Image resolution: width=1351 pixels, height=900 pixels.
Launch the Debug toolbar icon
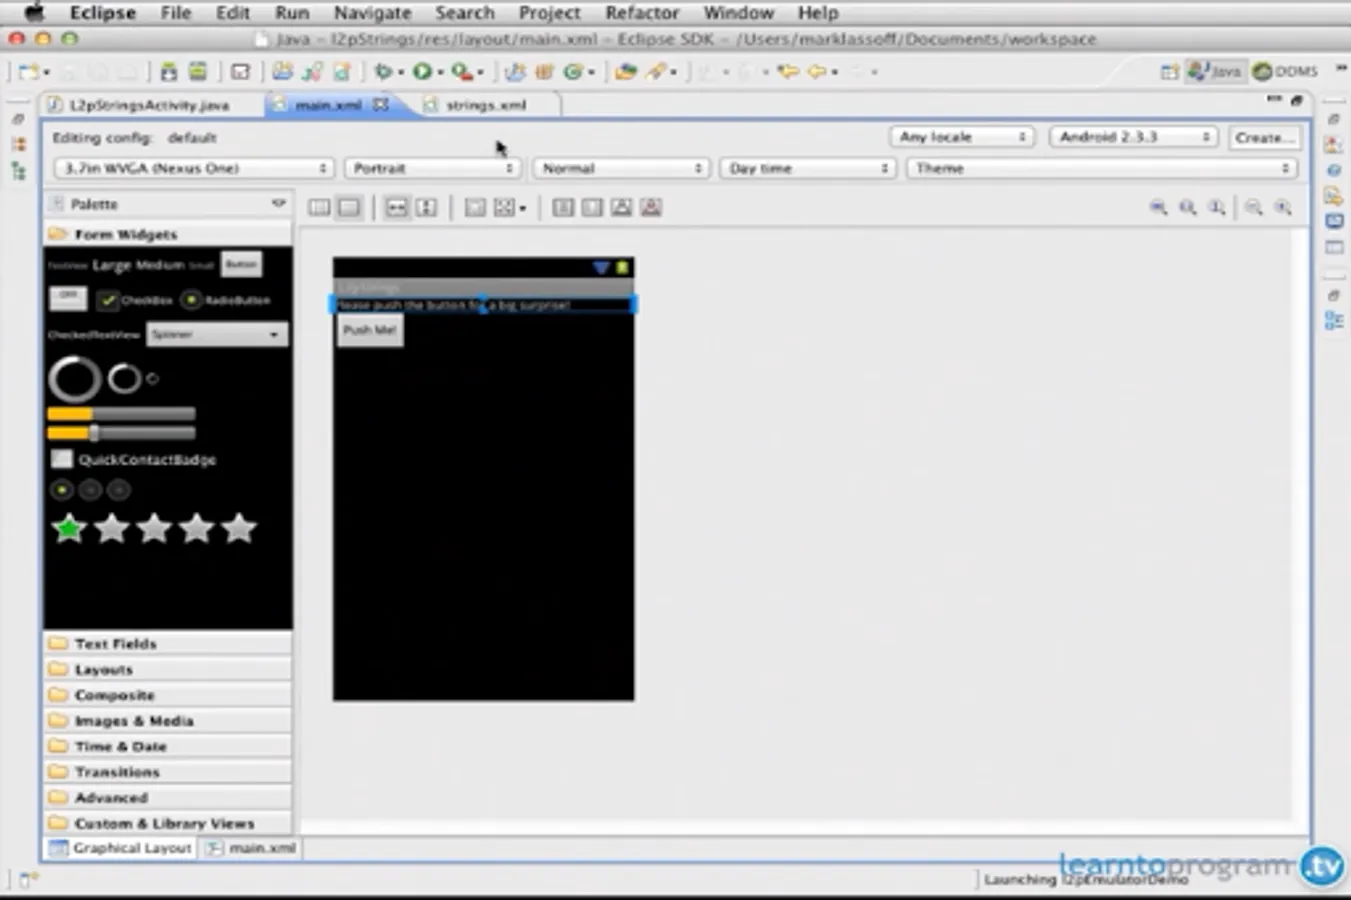(x=383, y=72)
